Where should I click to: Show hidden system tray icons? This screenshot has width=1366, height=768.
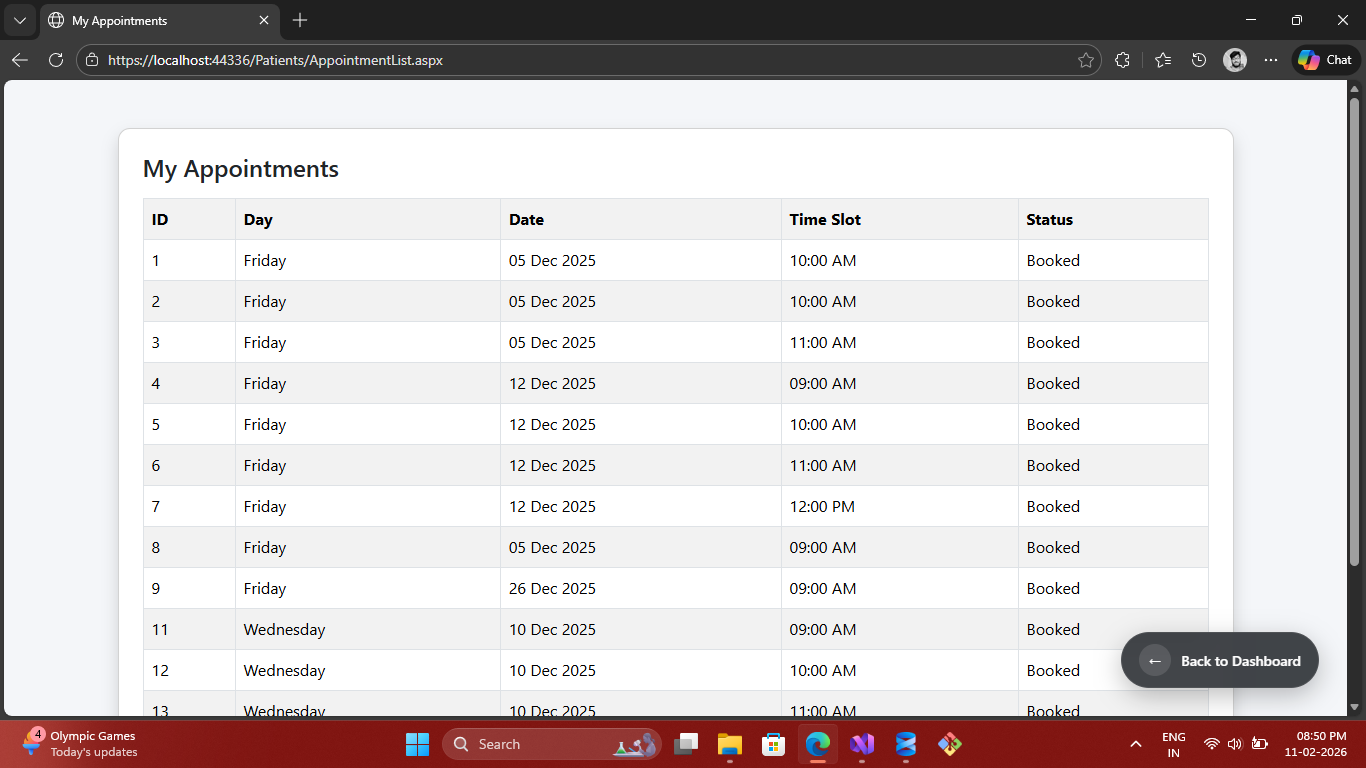pyautogui.click(x=1136, y=744)
